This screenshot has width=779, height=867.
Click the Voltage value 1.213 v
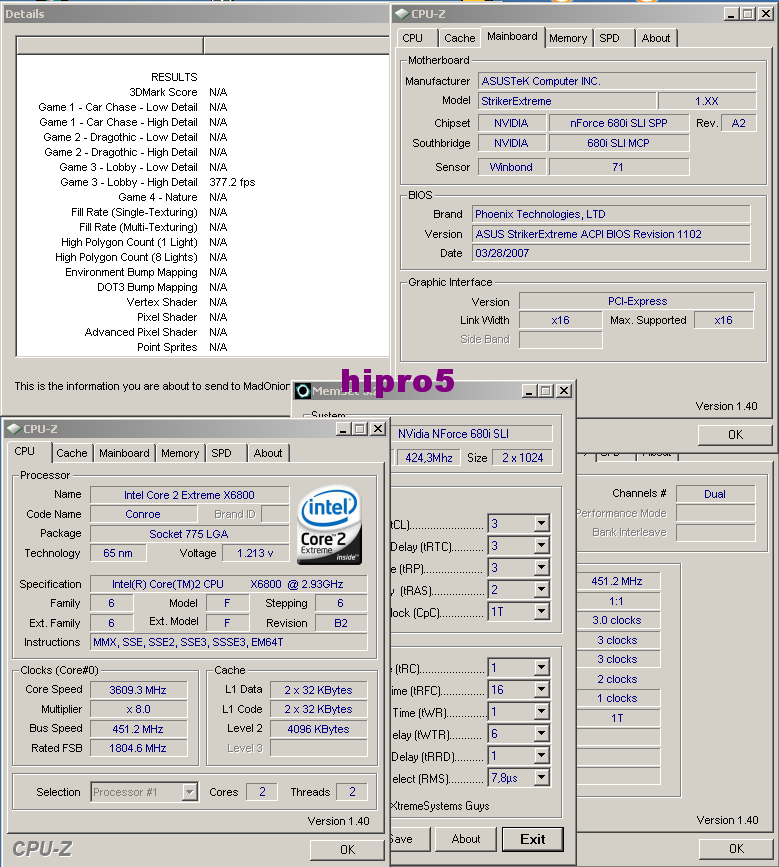(x=255, y=553)
